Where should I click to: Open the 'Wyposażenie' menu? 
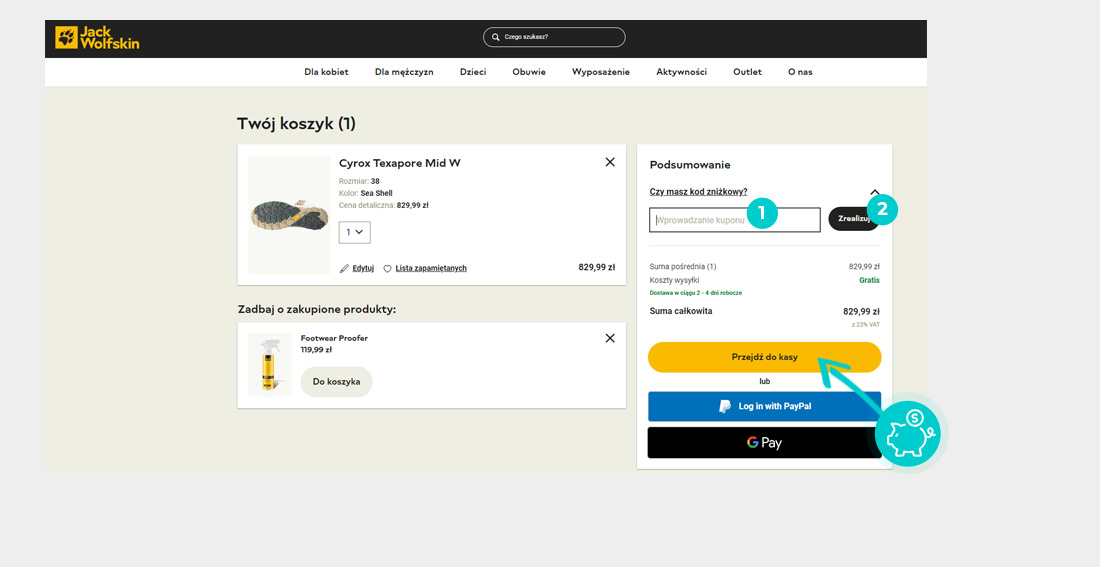(601, 72)
